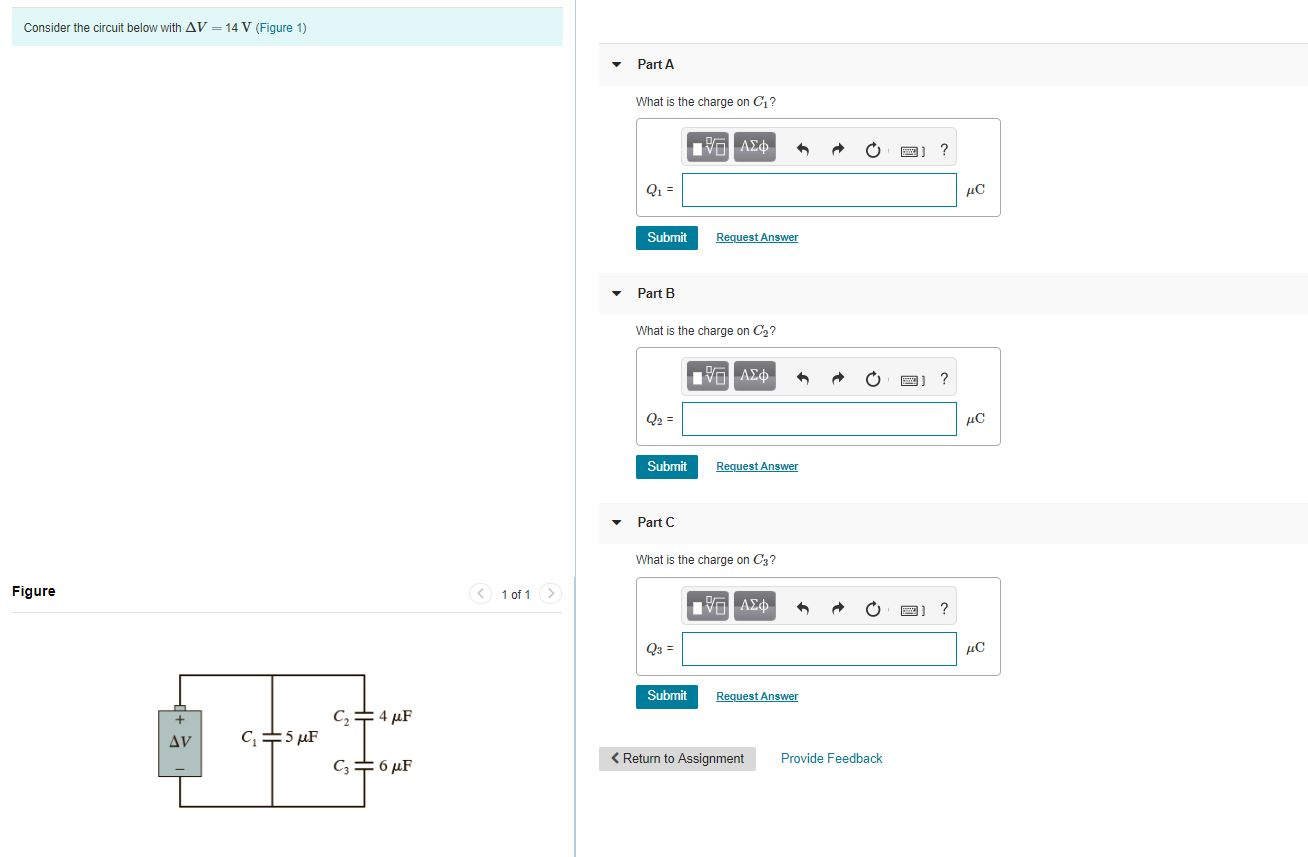Click the redo arrow in Part B toolbar
Image resolution: width=1308 pixels, height=857 pixels.
(x=839, y=379)
